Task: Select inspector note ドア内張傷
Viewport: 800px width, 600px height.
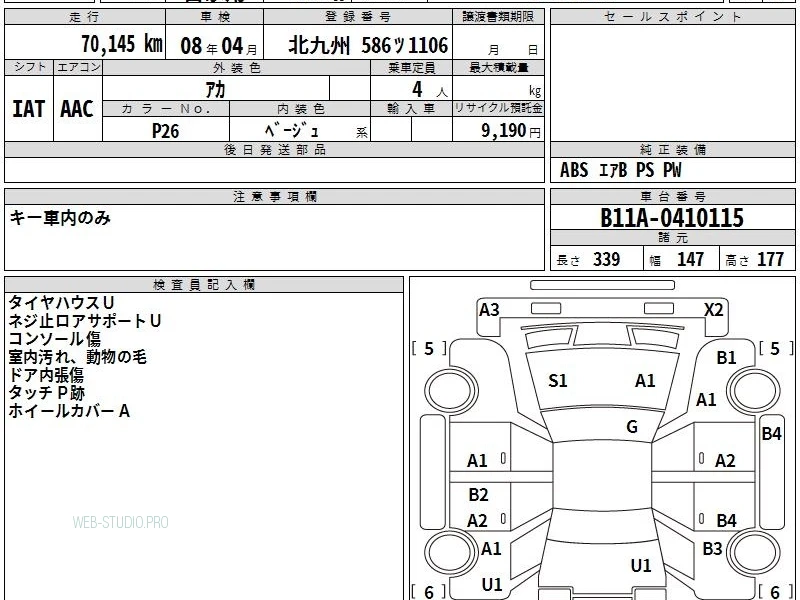Action: 46,375
